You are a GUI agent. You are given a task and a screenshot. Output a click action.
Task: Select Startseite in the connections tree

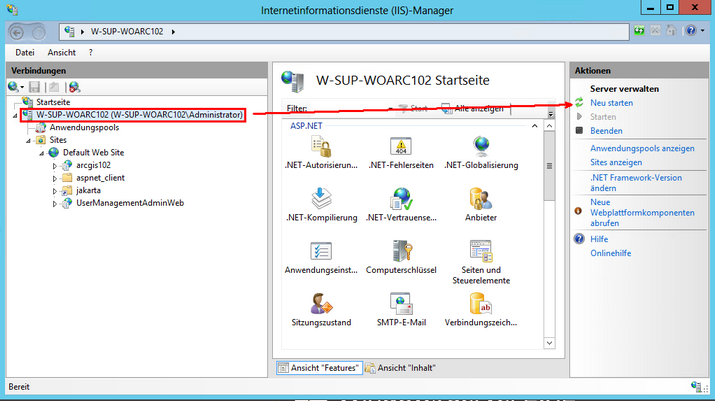pyautogui.click(x=53, y=102)
